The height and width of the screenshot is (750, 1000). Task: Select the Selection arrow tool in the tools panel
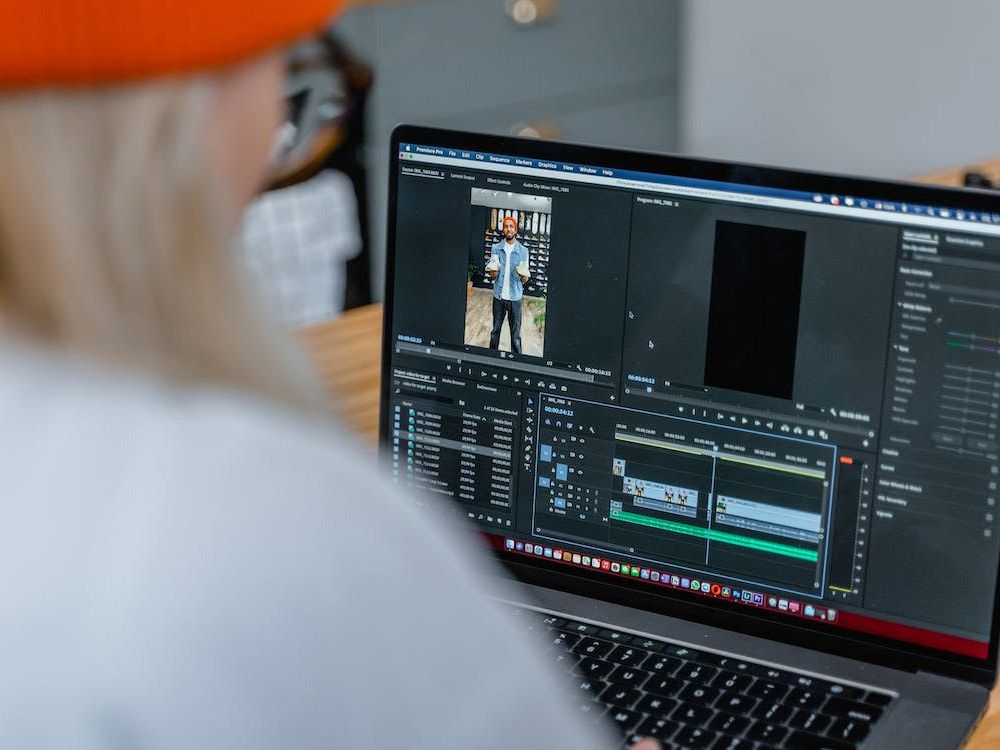[x=528, y=403]
